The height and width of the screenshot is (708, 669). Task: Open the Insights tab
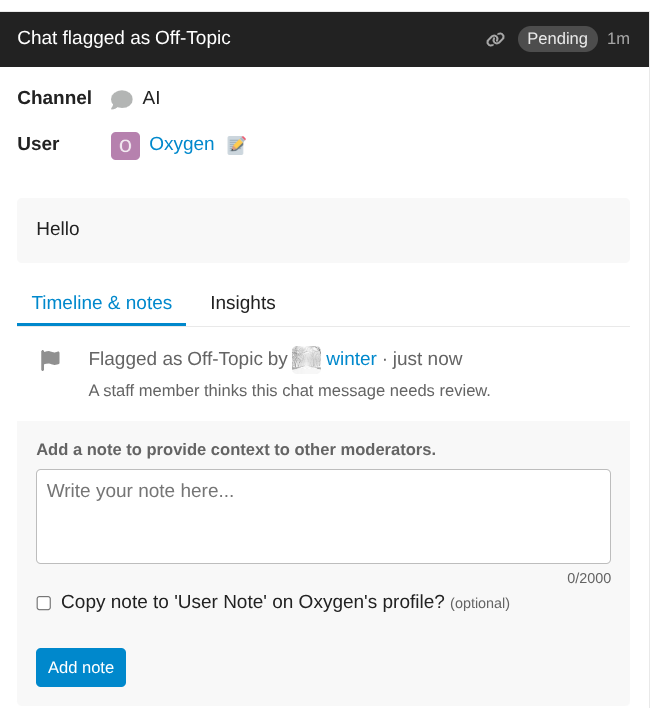pyautogui.click(x=243, y=303)
